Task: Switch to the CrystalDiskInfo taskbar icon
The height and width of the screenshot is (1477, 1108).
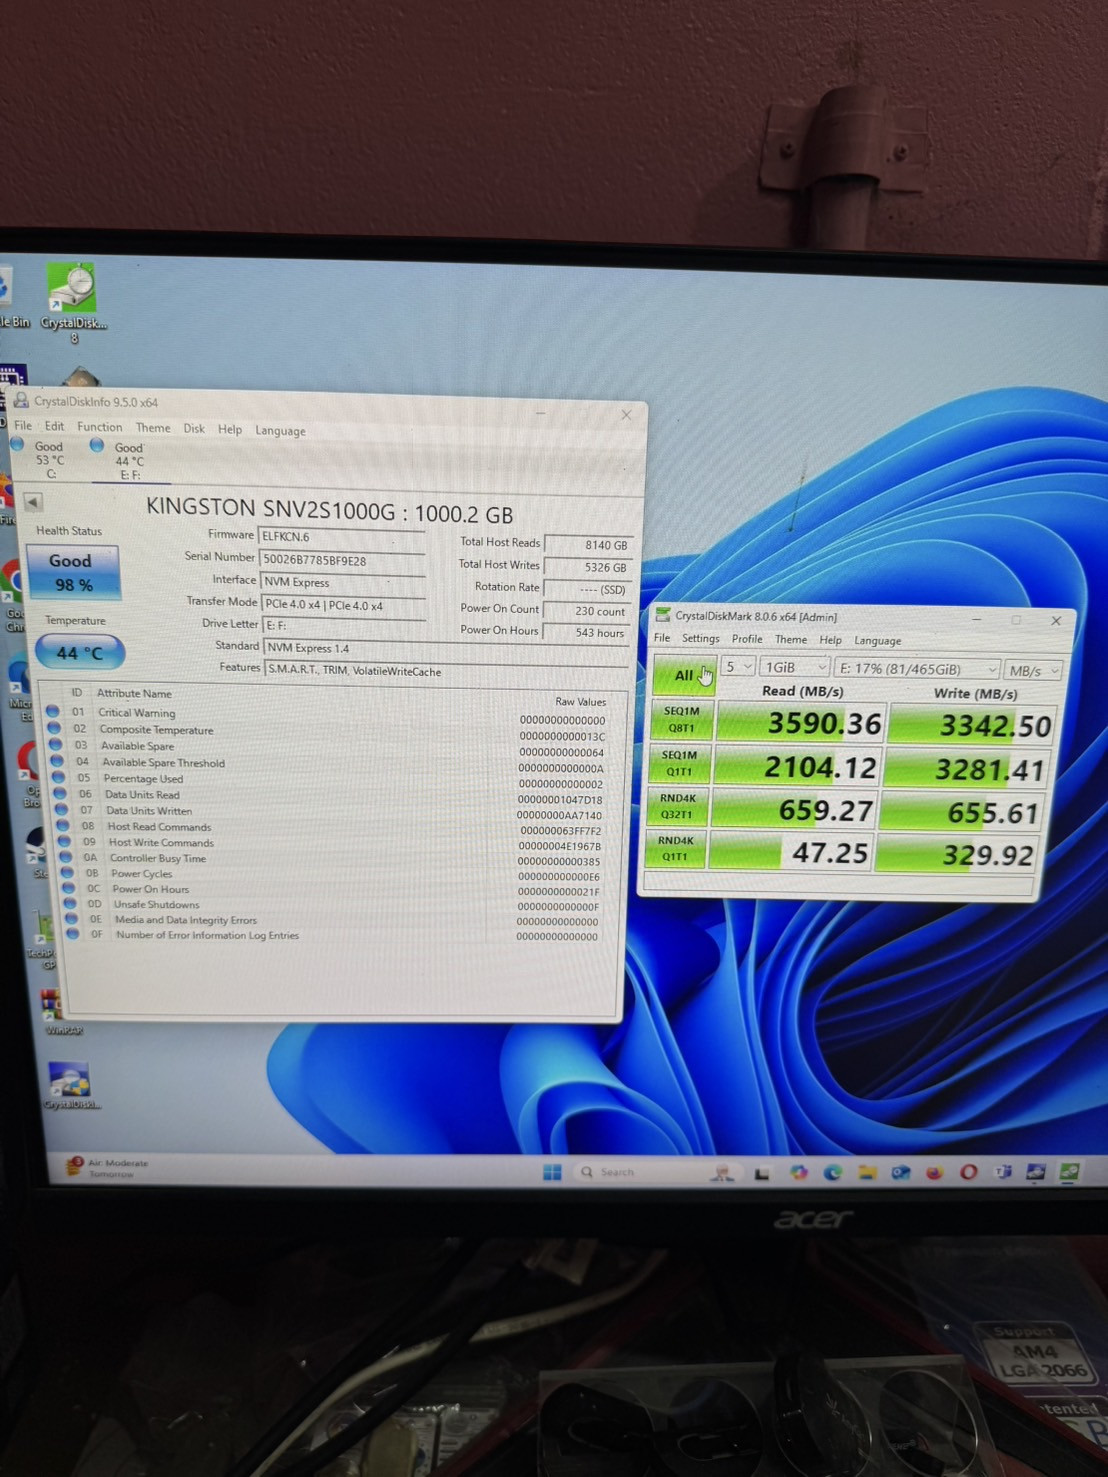Action: point(1036,1172)
